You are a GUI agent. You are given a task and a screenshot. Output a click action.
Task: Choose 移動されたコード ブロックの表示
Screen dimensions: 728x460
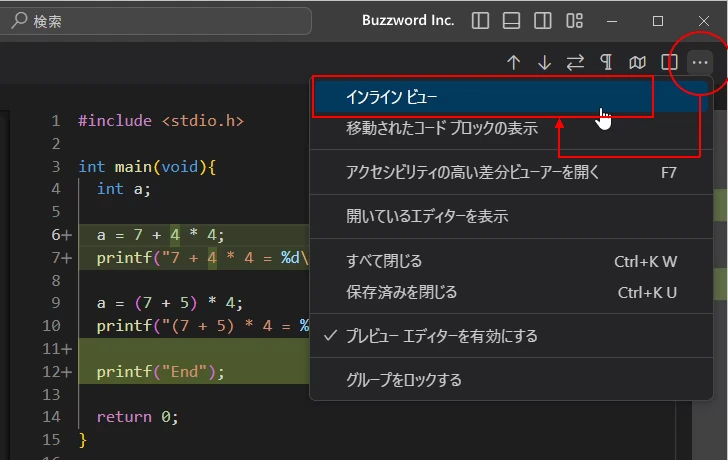click(x=511, y=128)
